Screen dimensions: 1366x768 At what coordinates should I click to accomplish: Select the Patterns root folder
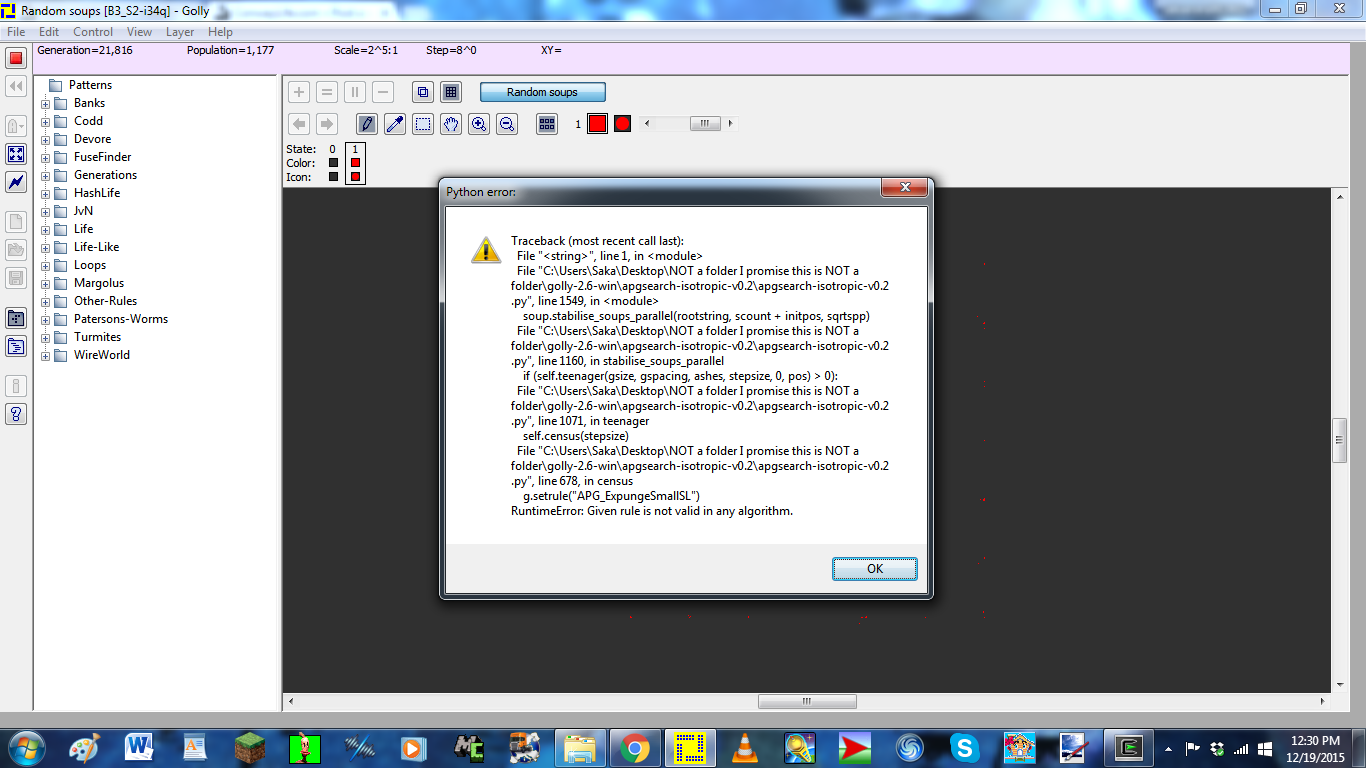coord(90,85)
